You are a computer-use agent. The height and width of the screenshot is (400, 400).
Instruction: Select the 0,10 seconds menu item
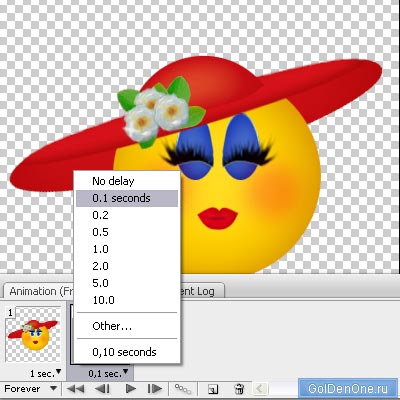click(x=127, y=352)
